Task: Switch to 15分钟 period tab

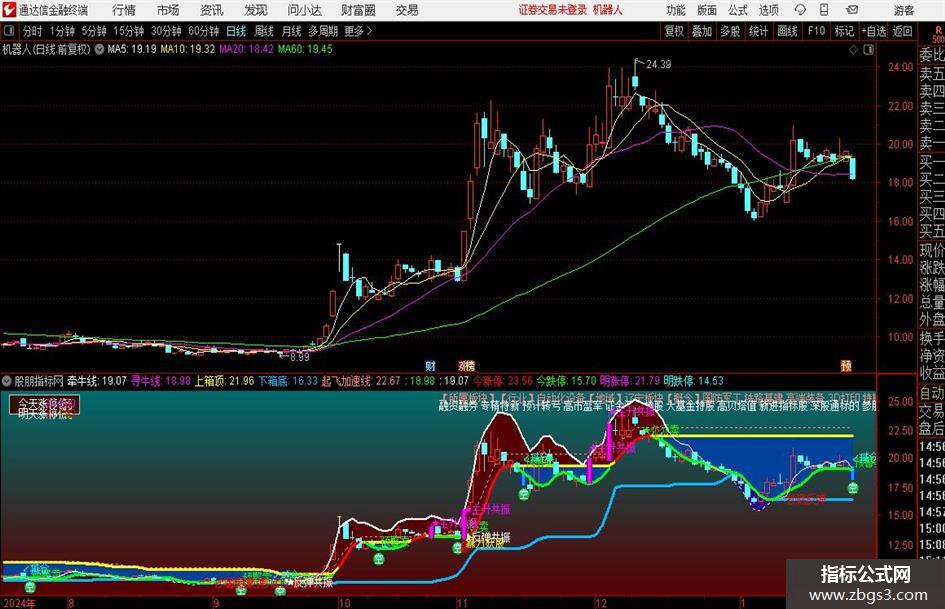Action: pos(128,31)
